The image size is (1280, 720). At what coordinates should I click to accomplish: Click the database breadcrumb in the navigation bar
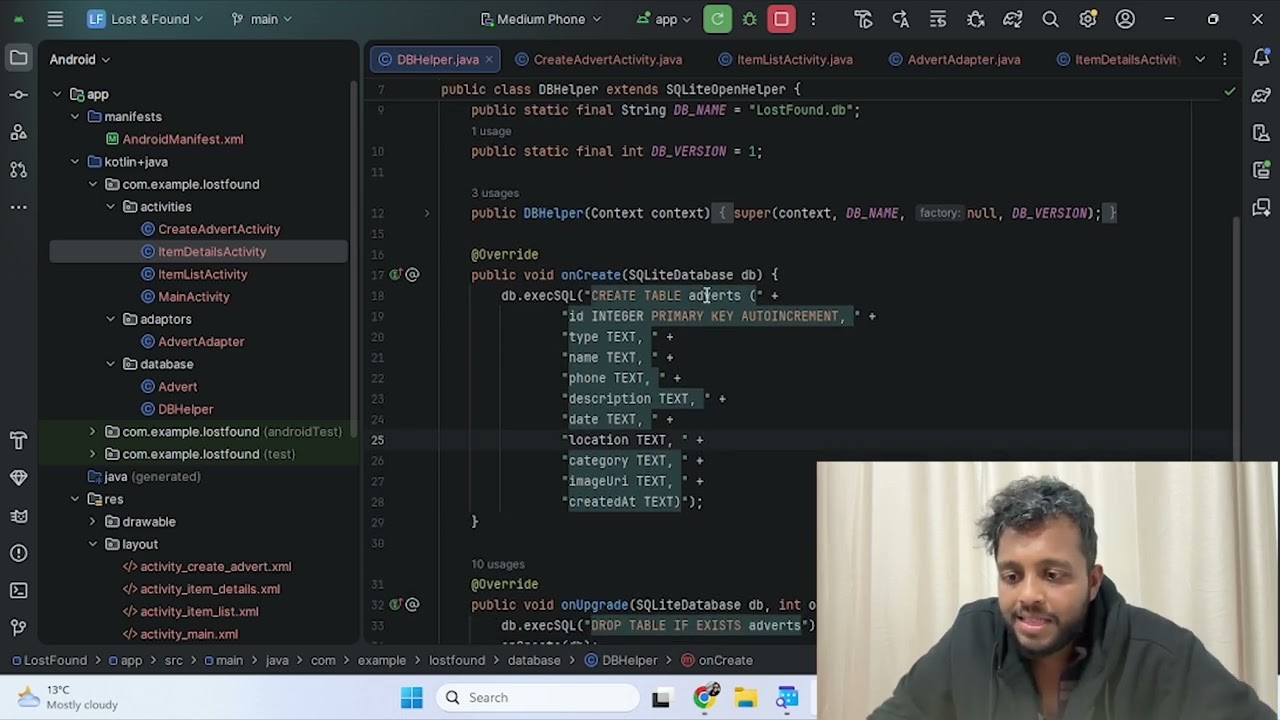[x=534, y=660]
